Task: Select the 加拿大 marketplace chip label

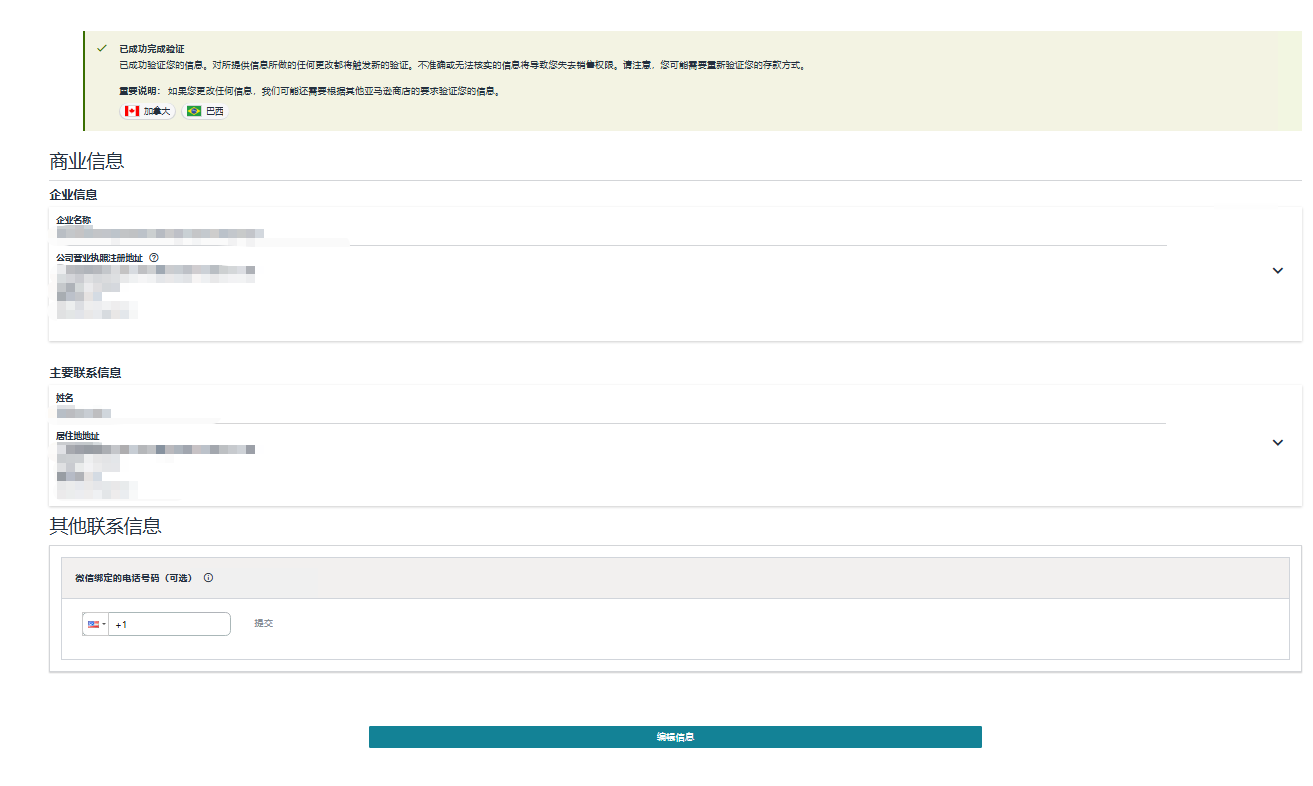Action: (x=157, y=111)
